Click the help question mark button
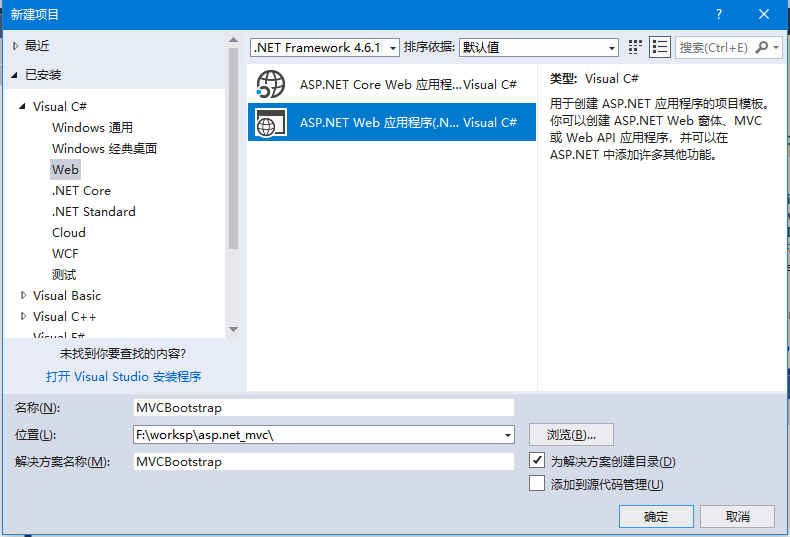The width and height of the screenshot is (790, 537). [x=719, y=14]
